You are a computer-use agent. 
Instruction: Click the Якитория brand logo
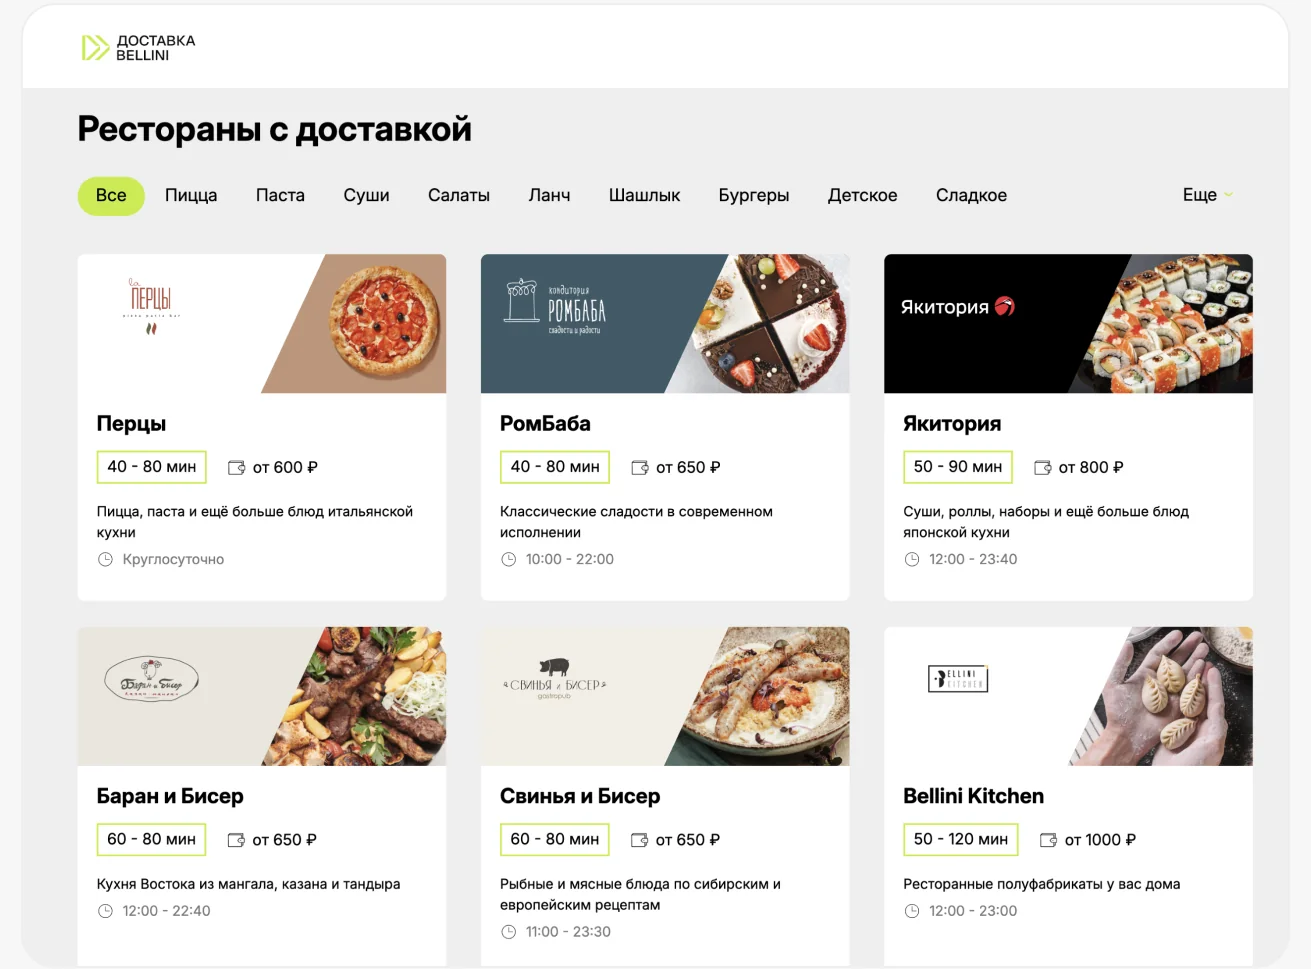(958, 307)
